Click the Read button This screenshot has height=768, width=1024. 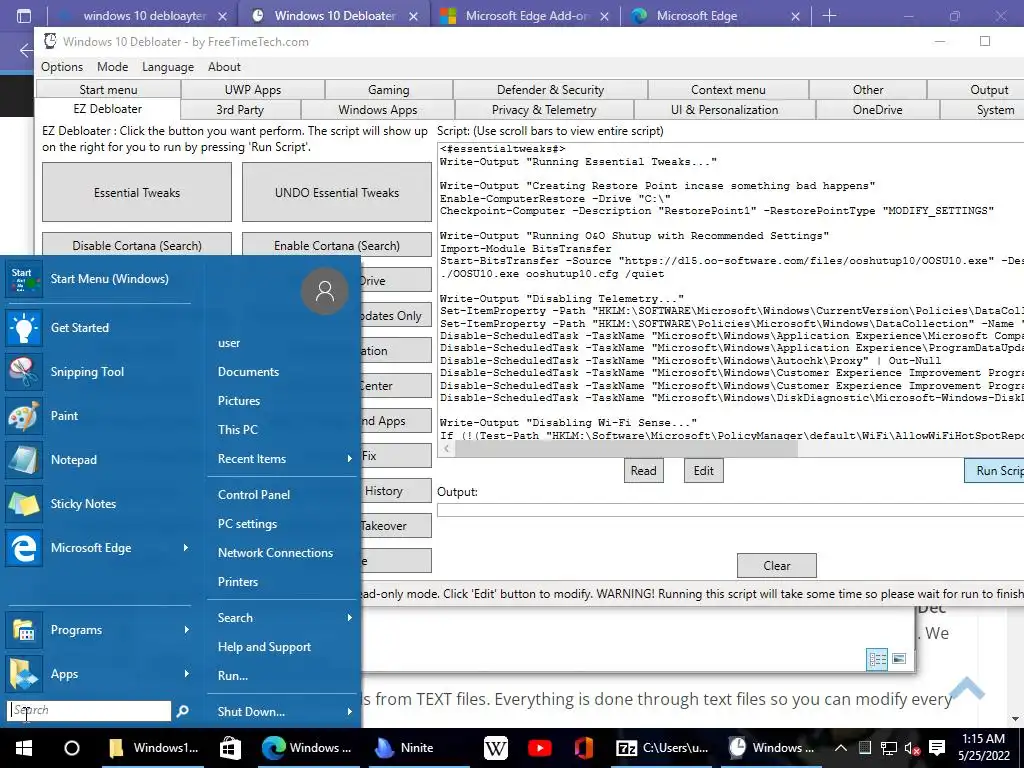[643, 471]
